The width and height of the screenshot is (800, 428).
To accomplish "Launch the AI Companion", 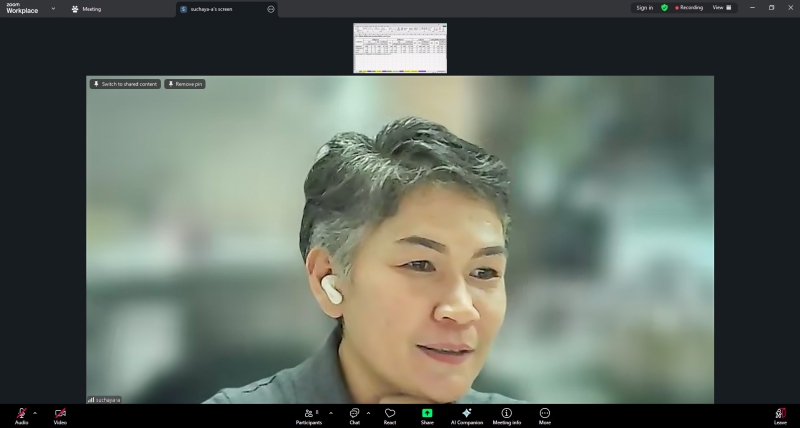I will 466,414.
